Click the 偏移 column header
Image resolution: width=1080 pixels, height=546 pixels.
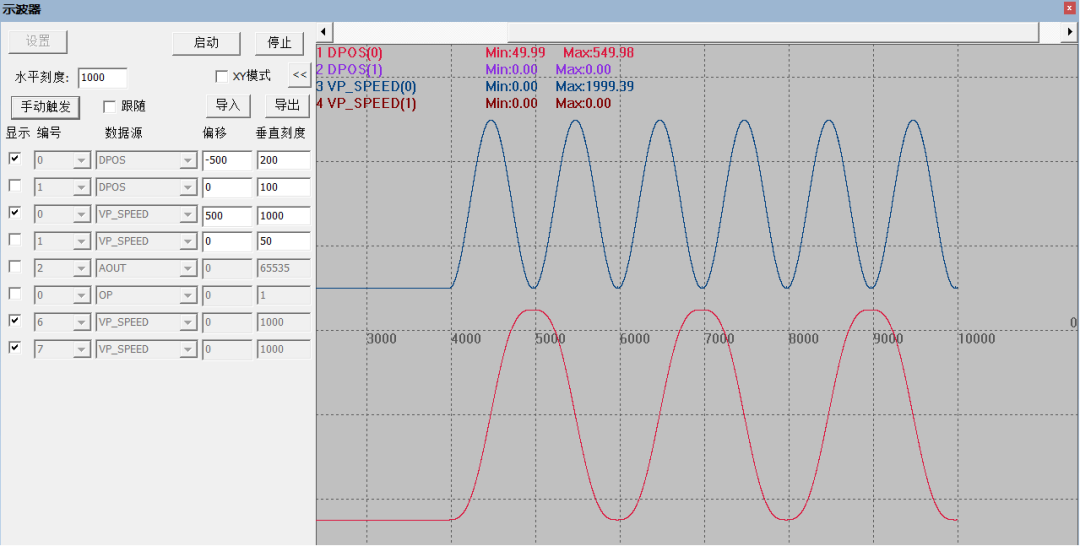[x=214, y=134]
